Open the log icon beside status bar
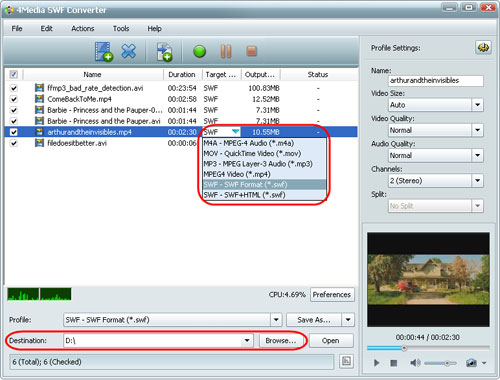 point(346,361)
